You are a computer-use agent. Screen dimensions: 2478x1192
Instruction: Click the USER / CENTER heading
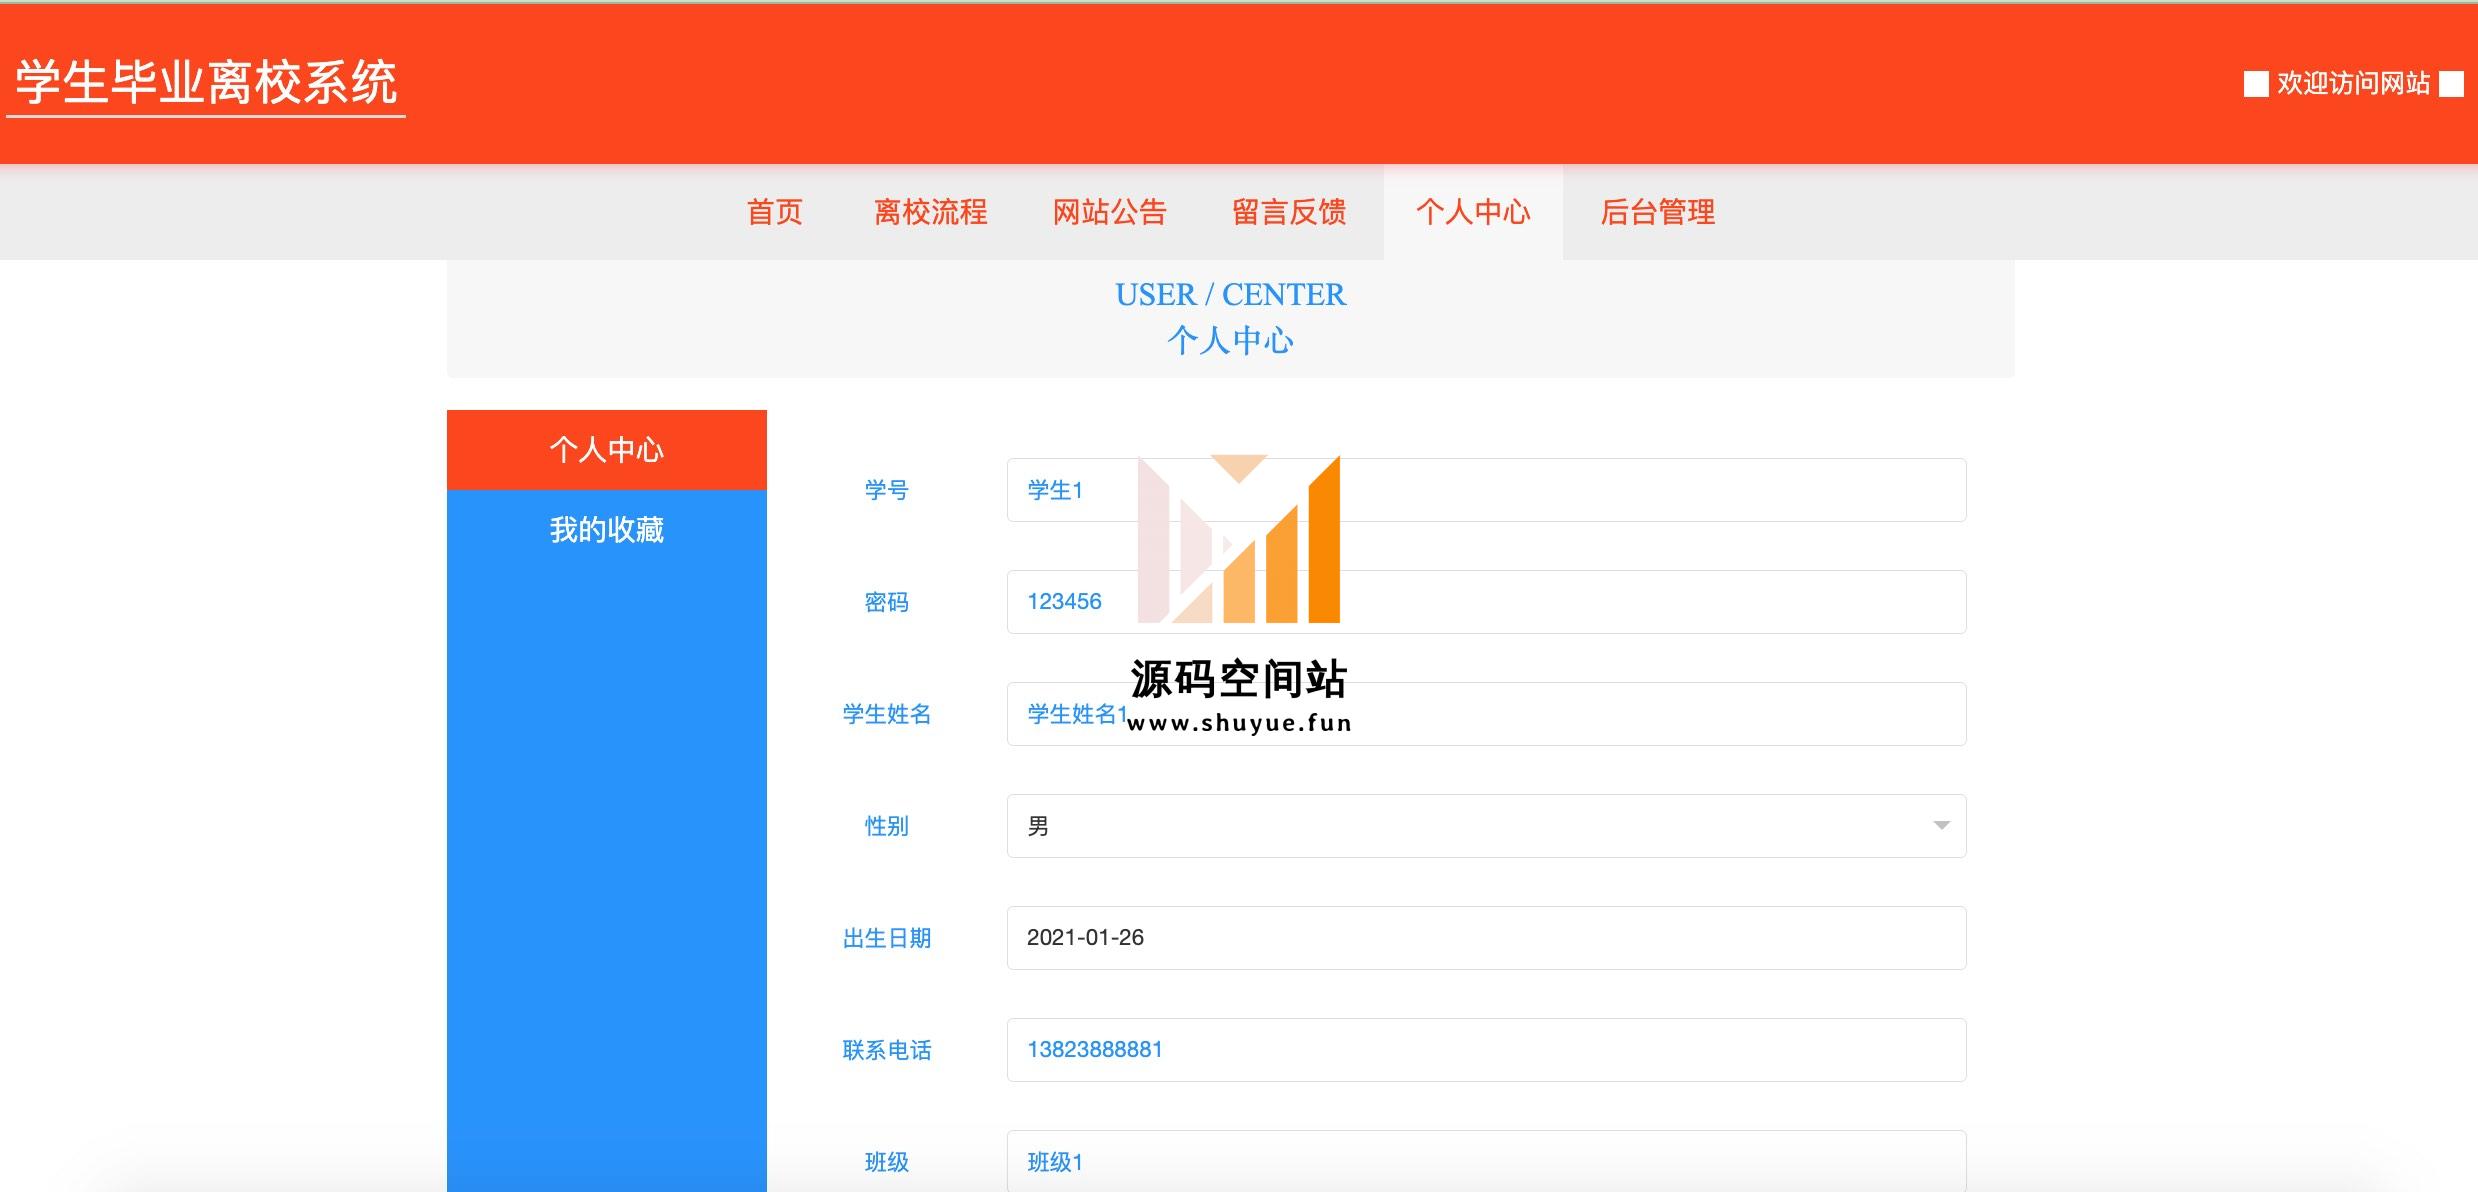[1230, 294]
